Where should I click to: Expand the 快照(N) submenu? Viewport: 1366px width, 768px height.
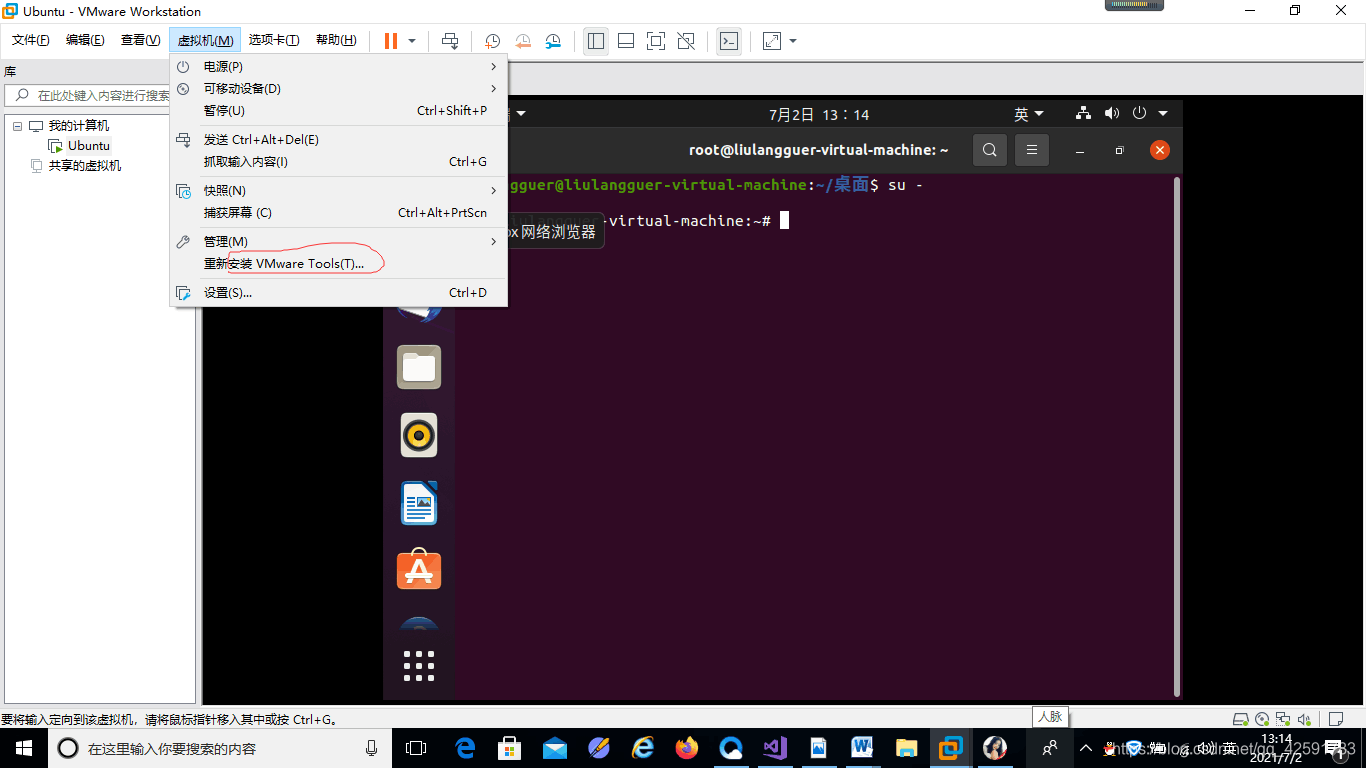pyautogui.click(x=339, y=190)
